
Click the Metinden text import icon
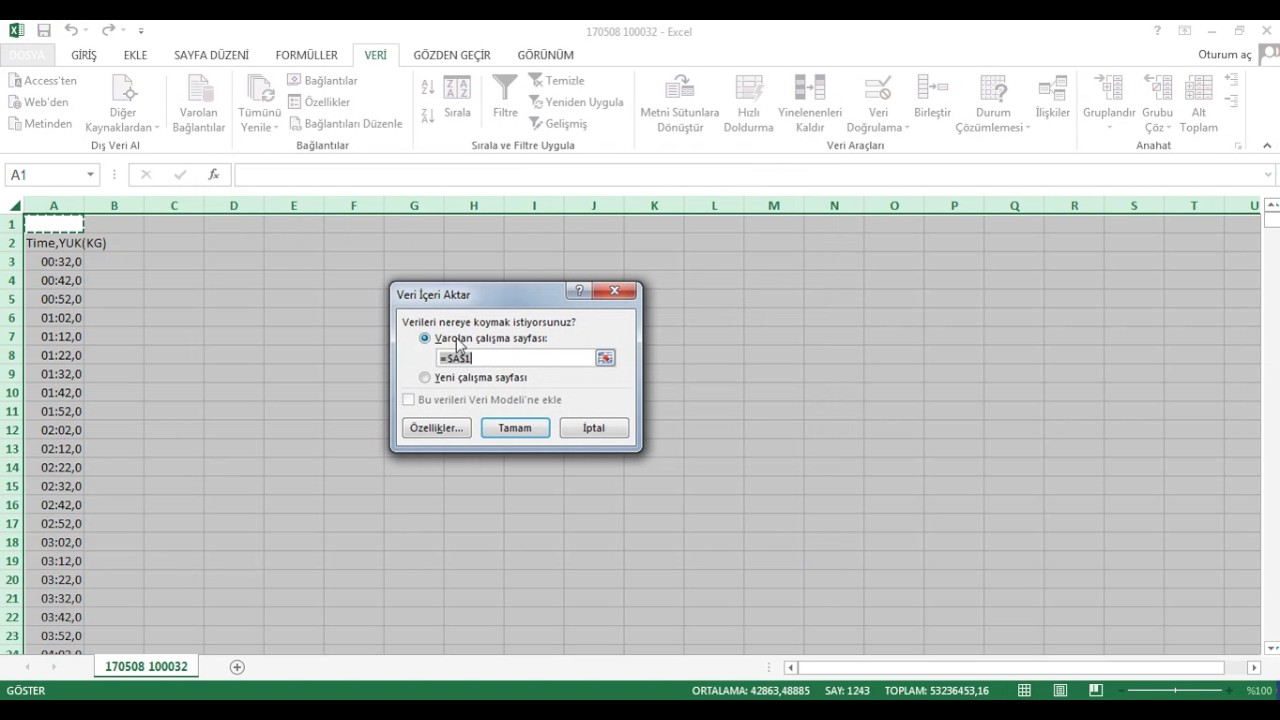click(x=16, y=123)
